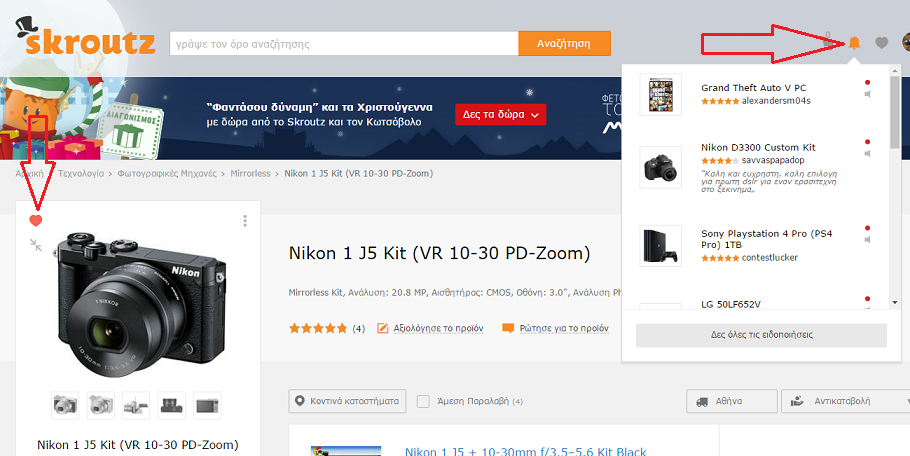Open the LG 50LF652V notification title

(x=731, y=304)
